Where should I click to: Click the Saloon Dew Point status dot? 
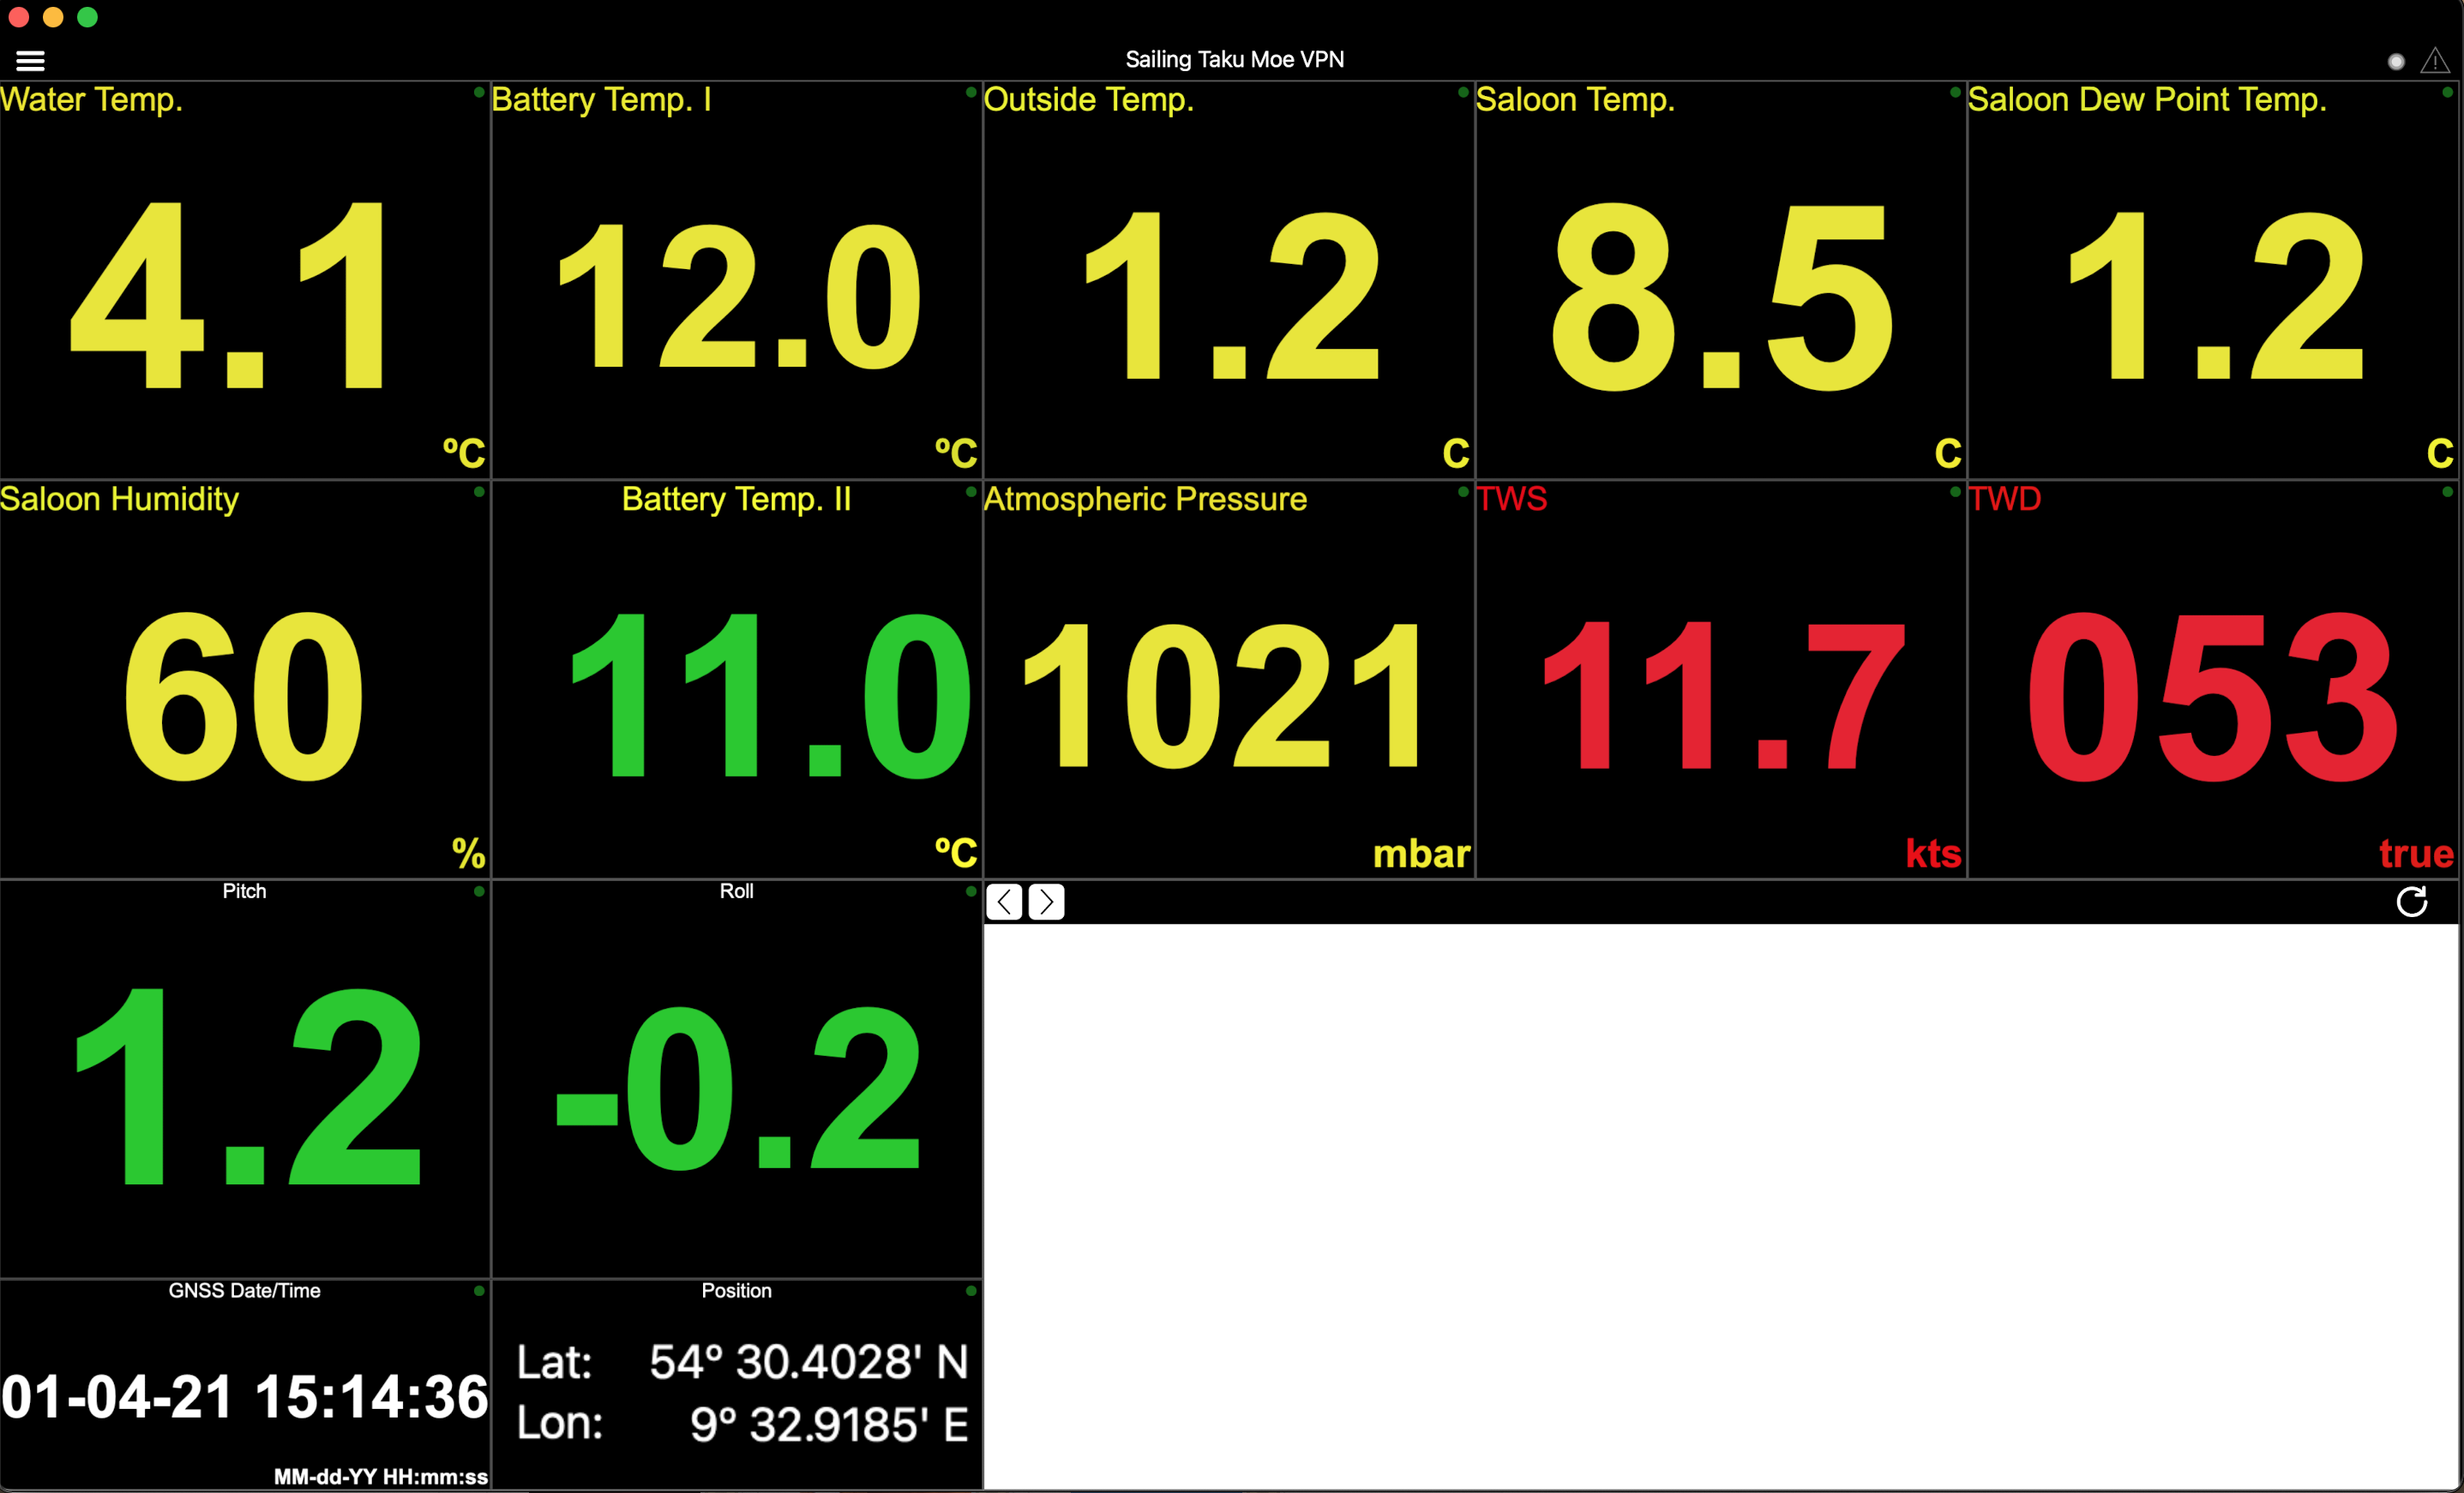(x=2446, y=92)
